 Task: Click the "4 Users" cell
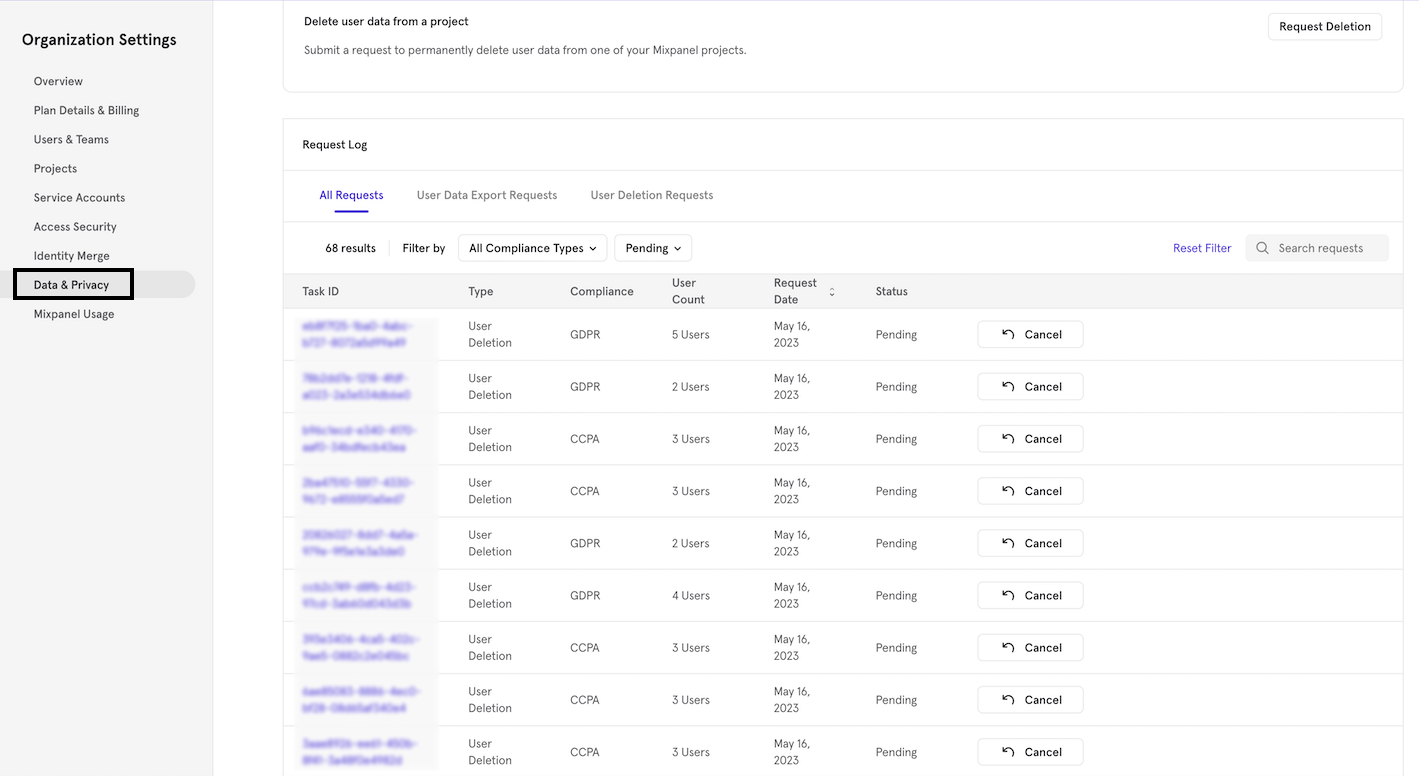pyautogui.click(x=691, y=596)
